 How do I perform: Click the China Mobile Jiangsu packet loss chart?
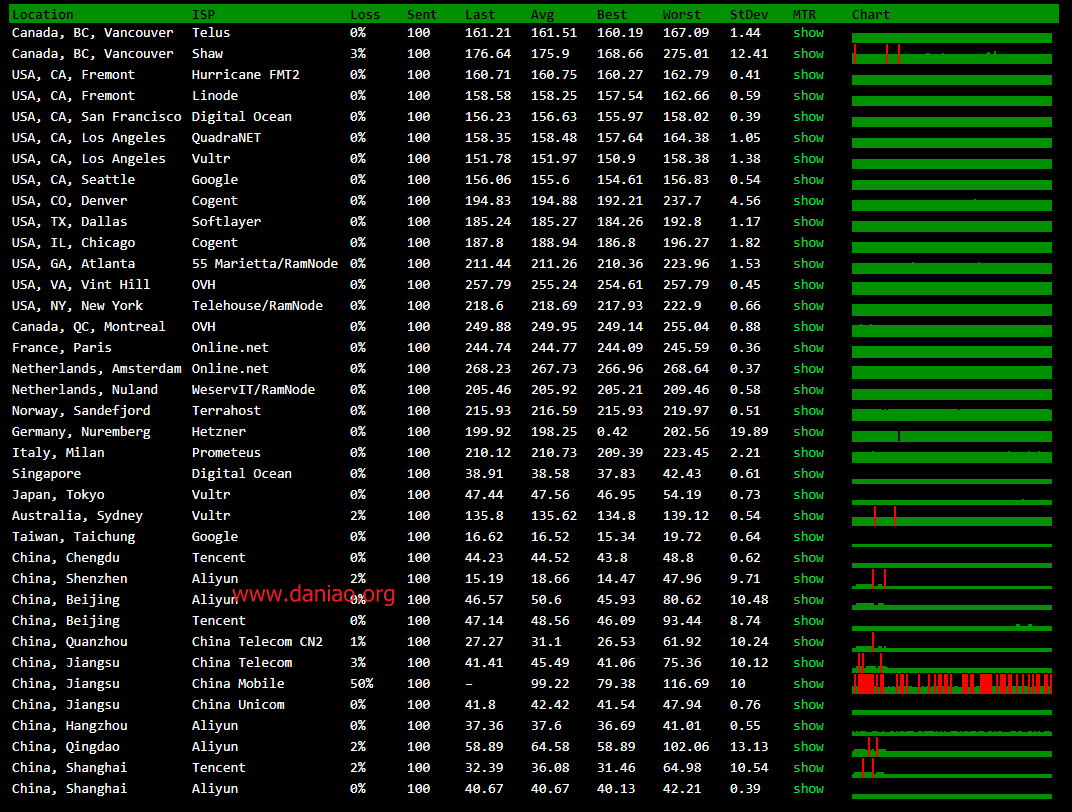pyautogui.click(x=952, y=684)
